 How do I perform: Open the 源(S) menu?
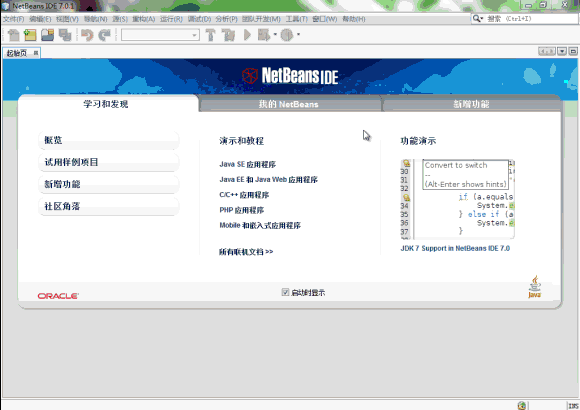tap(120, 19)
